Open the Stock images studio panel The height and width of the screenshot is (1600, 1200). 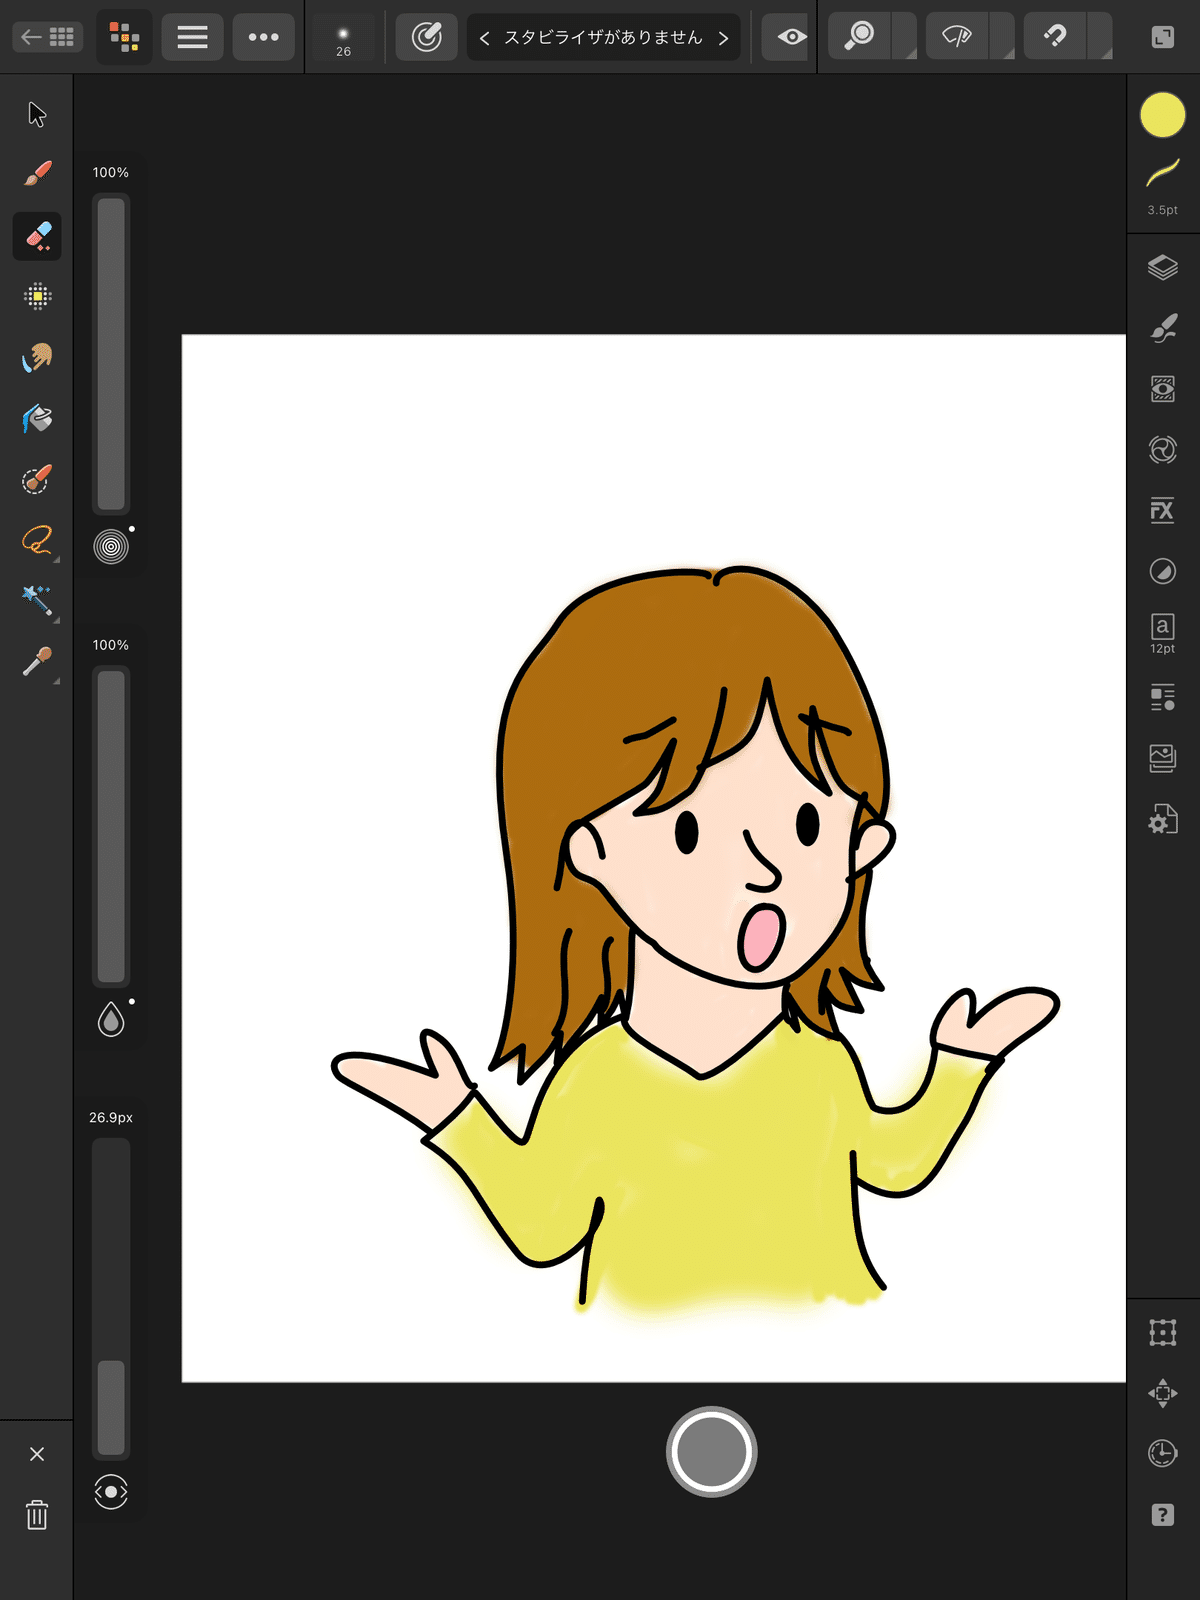[x=1162, y=758]
